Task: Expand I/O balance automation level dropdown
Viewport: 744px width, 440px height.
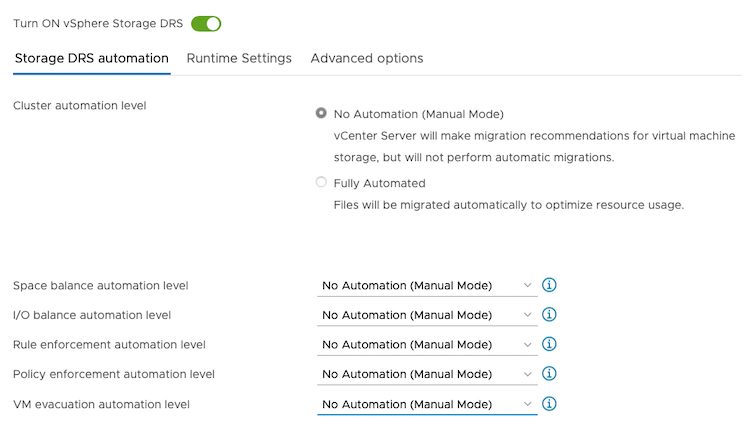Action: pyautogui.click(x=427, y=315)
